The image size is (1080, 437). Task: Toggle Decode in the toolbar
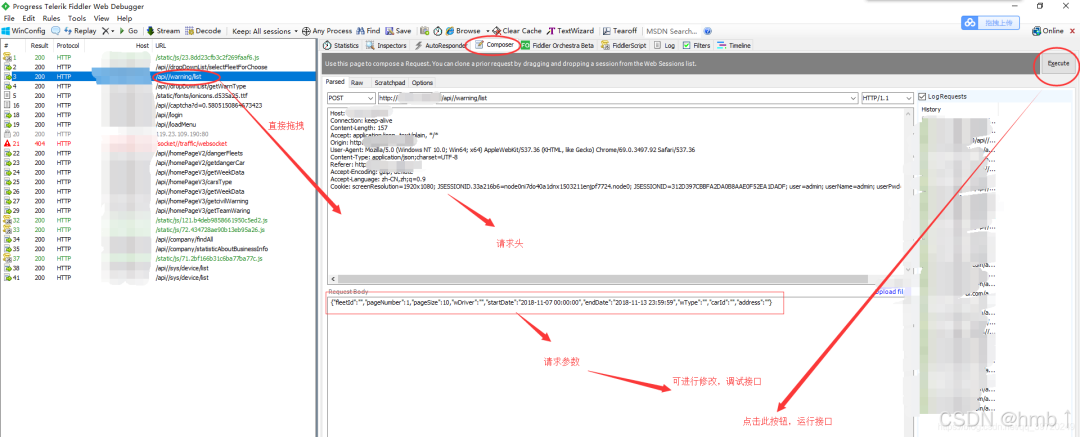202,31
